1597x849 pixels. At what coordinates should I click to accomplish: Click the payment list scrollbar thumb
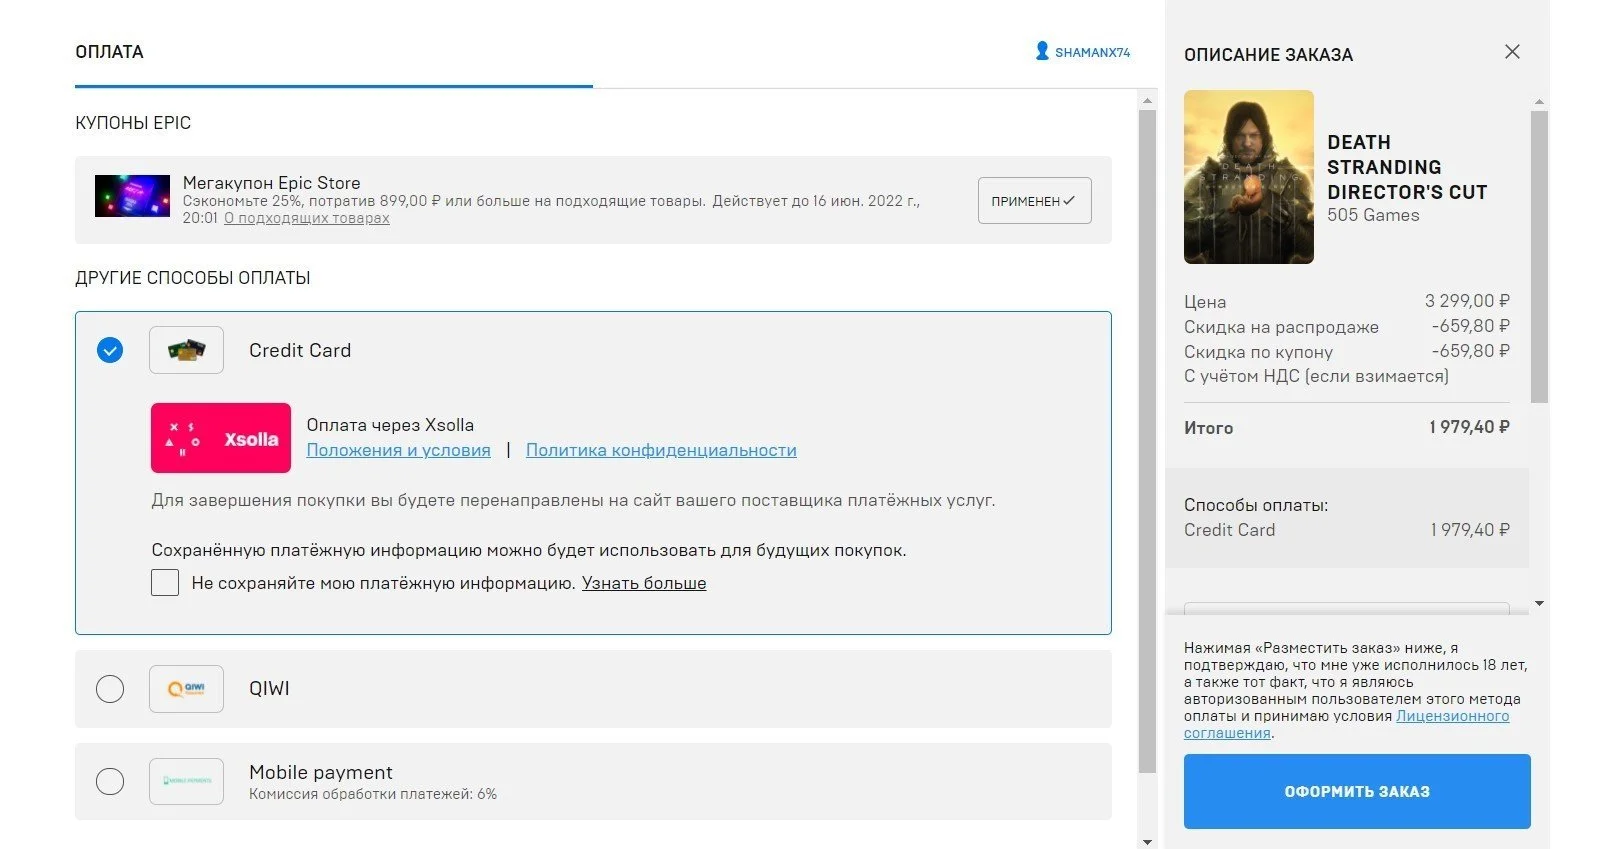1147,440
